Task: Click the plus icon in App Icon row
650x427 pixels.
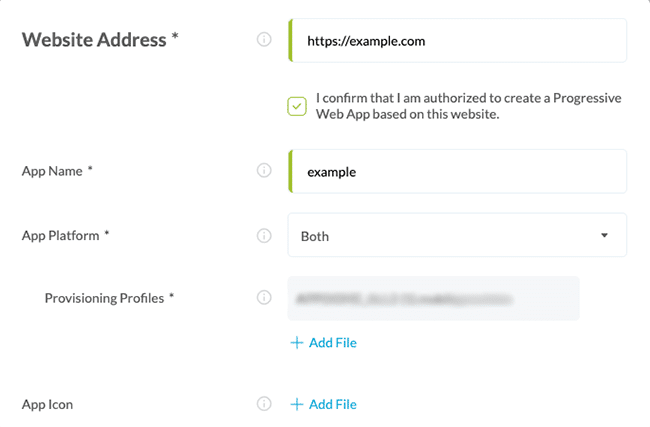Action: coord(296,404)
